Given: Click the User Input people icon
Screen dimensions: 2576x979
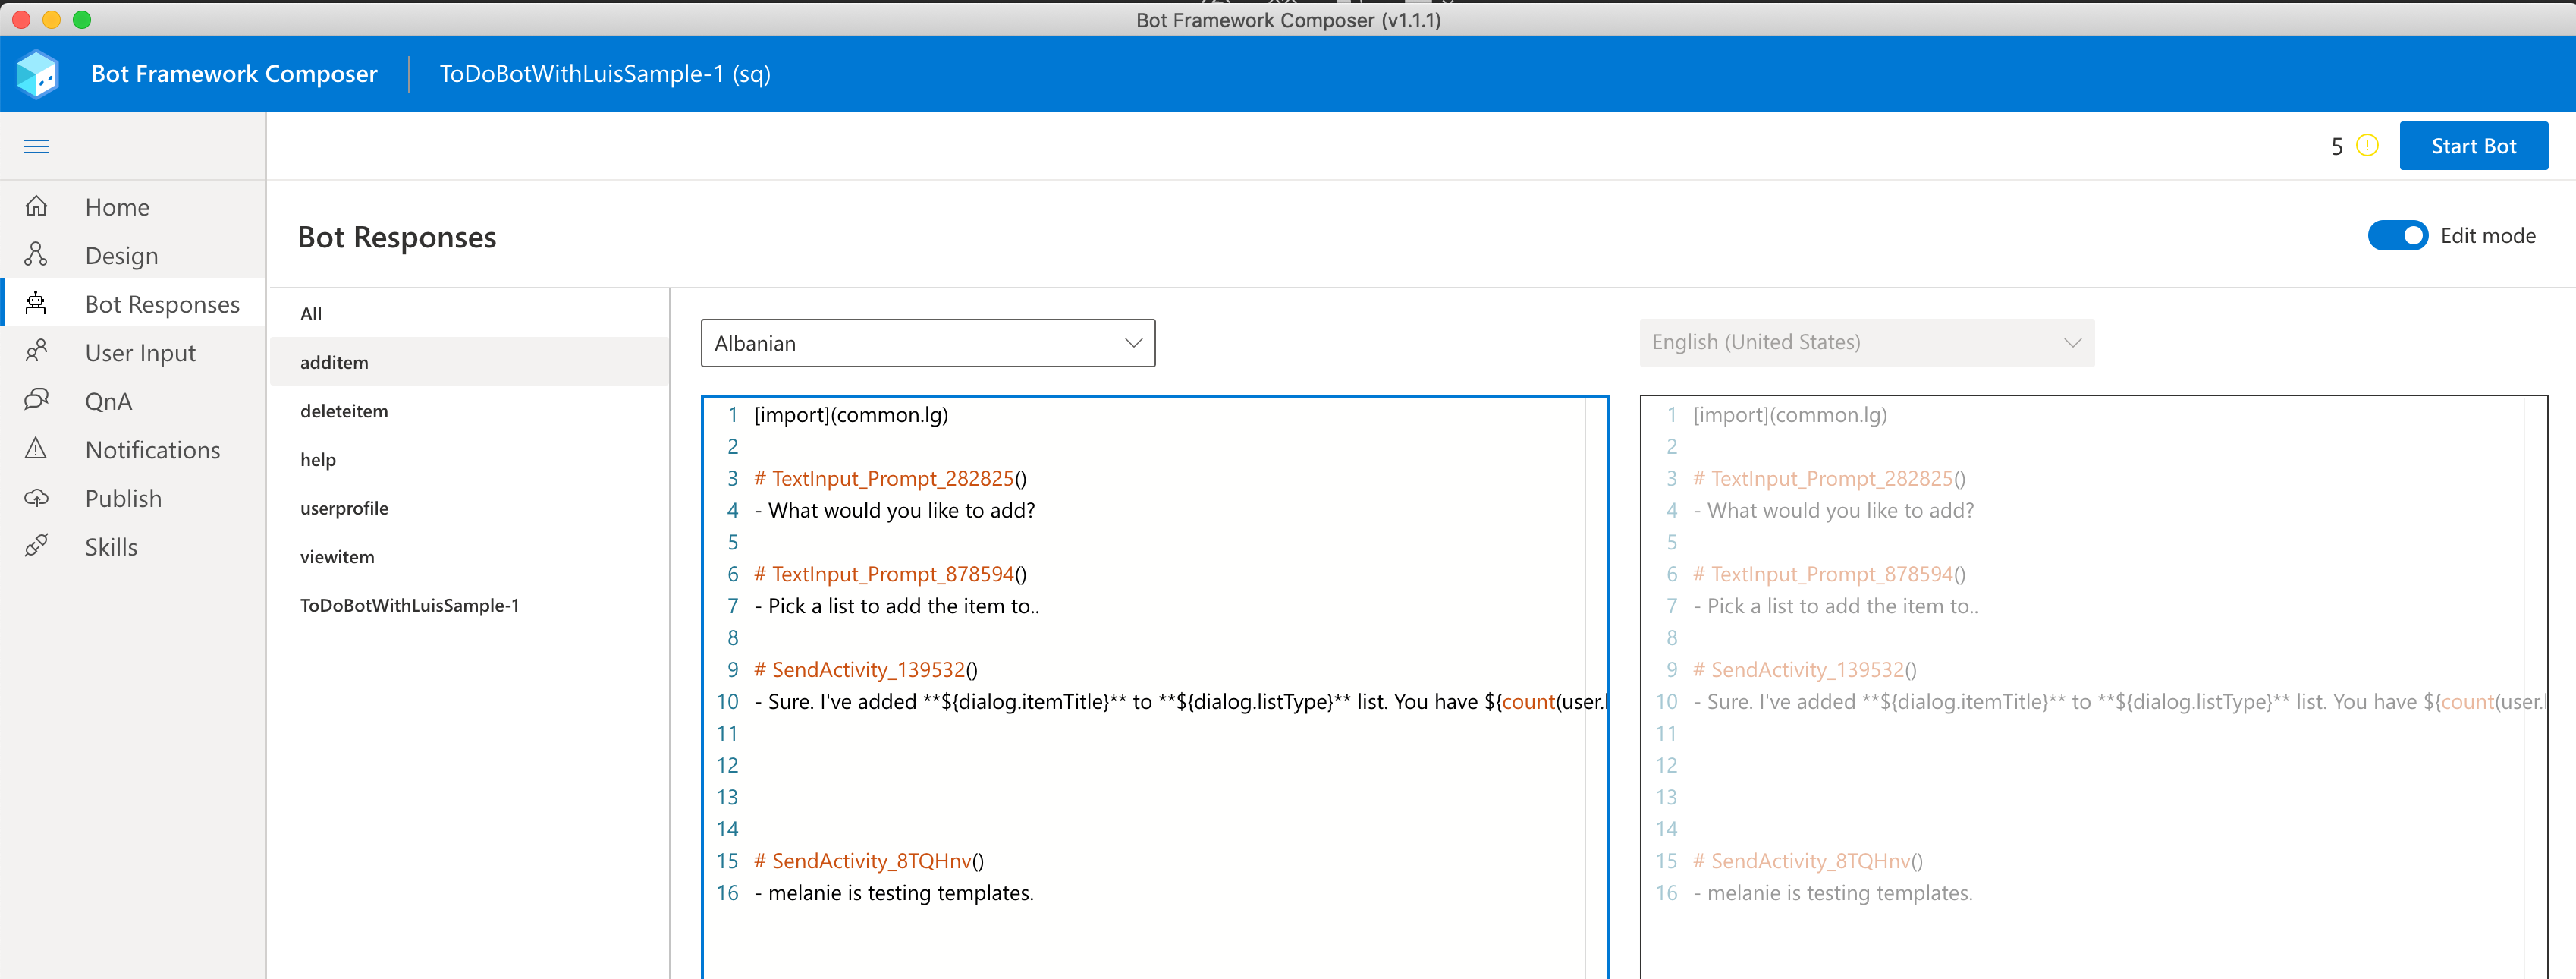Looking at the screenshot, I should tap(36, 352).
